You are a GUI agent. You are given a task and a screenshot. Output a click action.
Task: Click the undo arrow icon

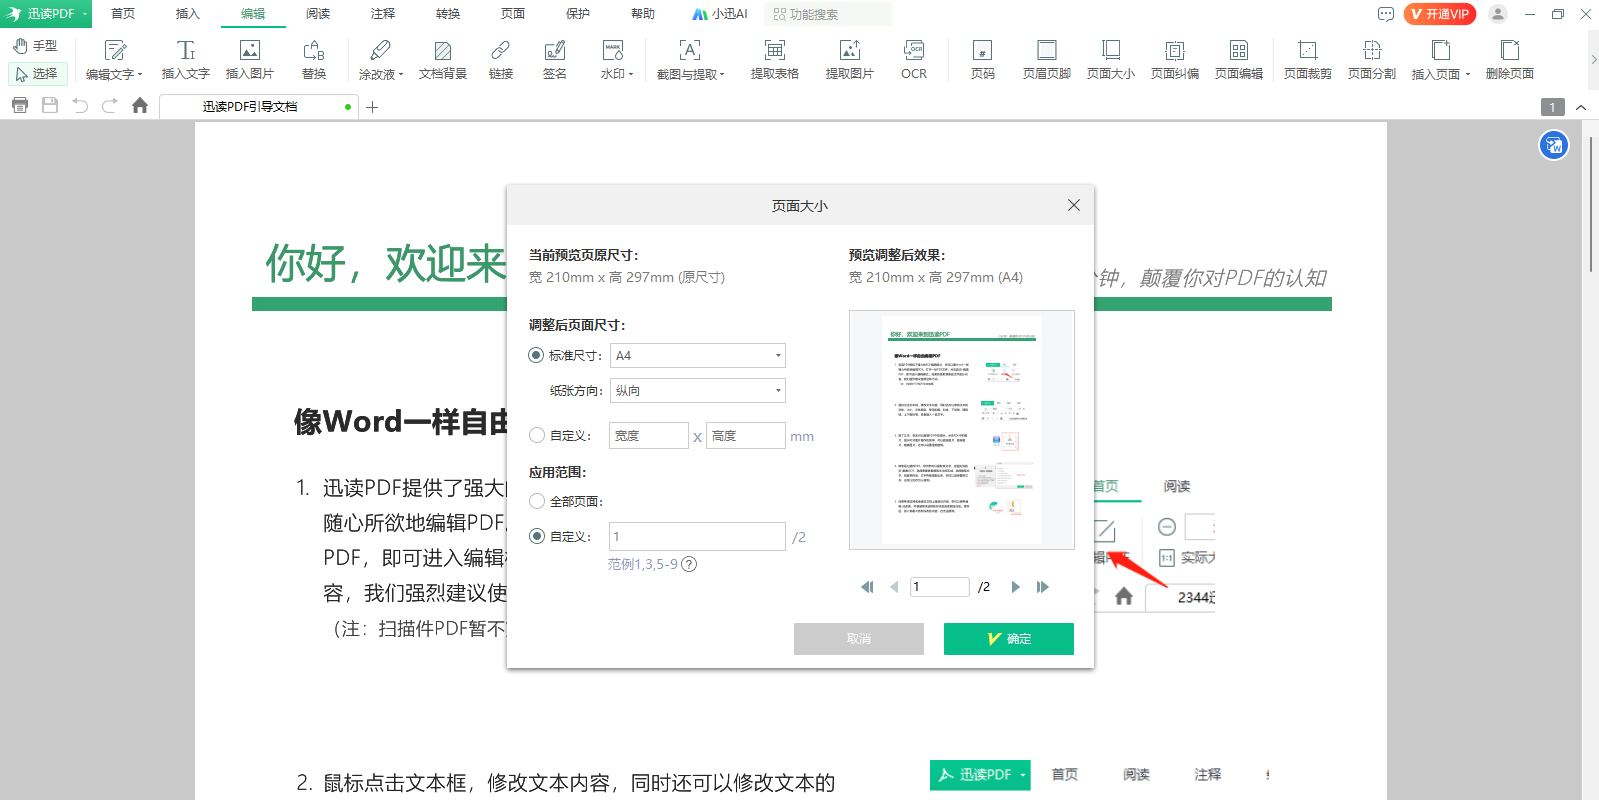click(x=80, y=105)
